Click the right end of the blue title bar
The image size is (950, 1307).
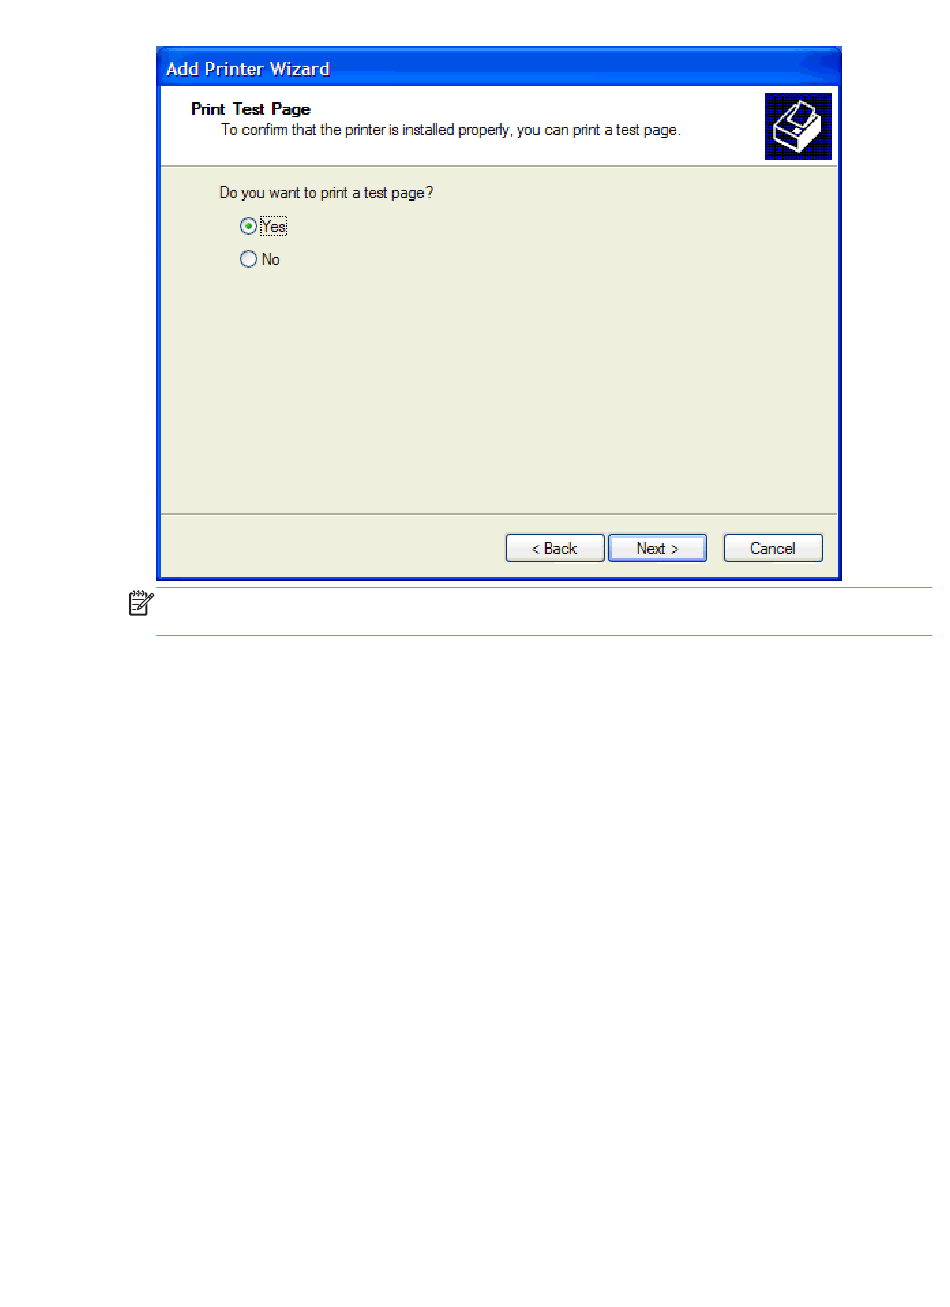[x=815, y=68]
